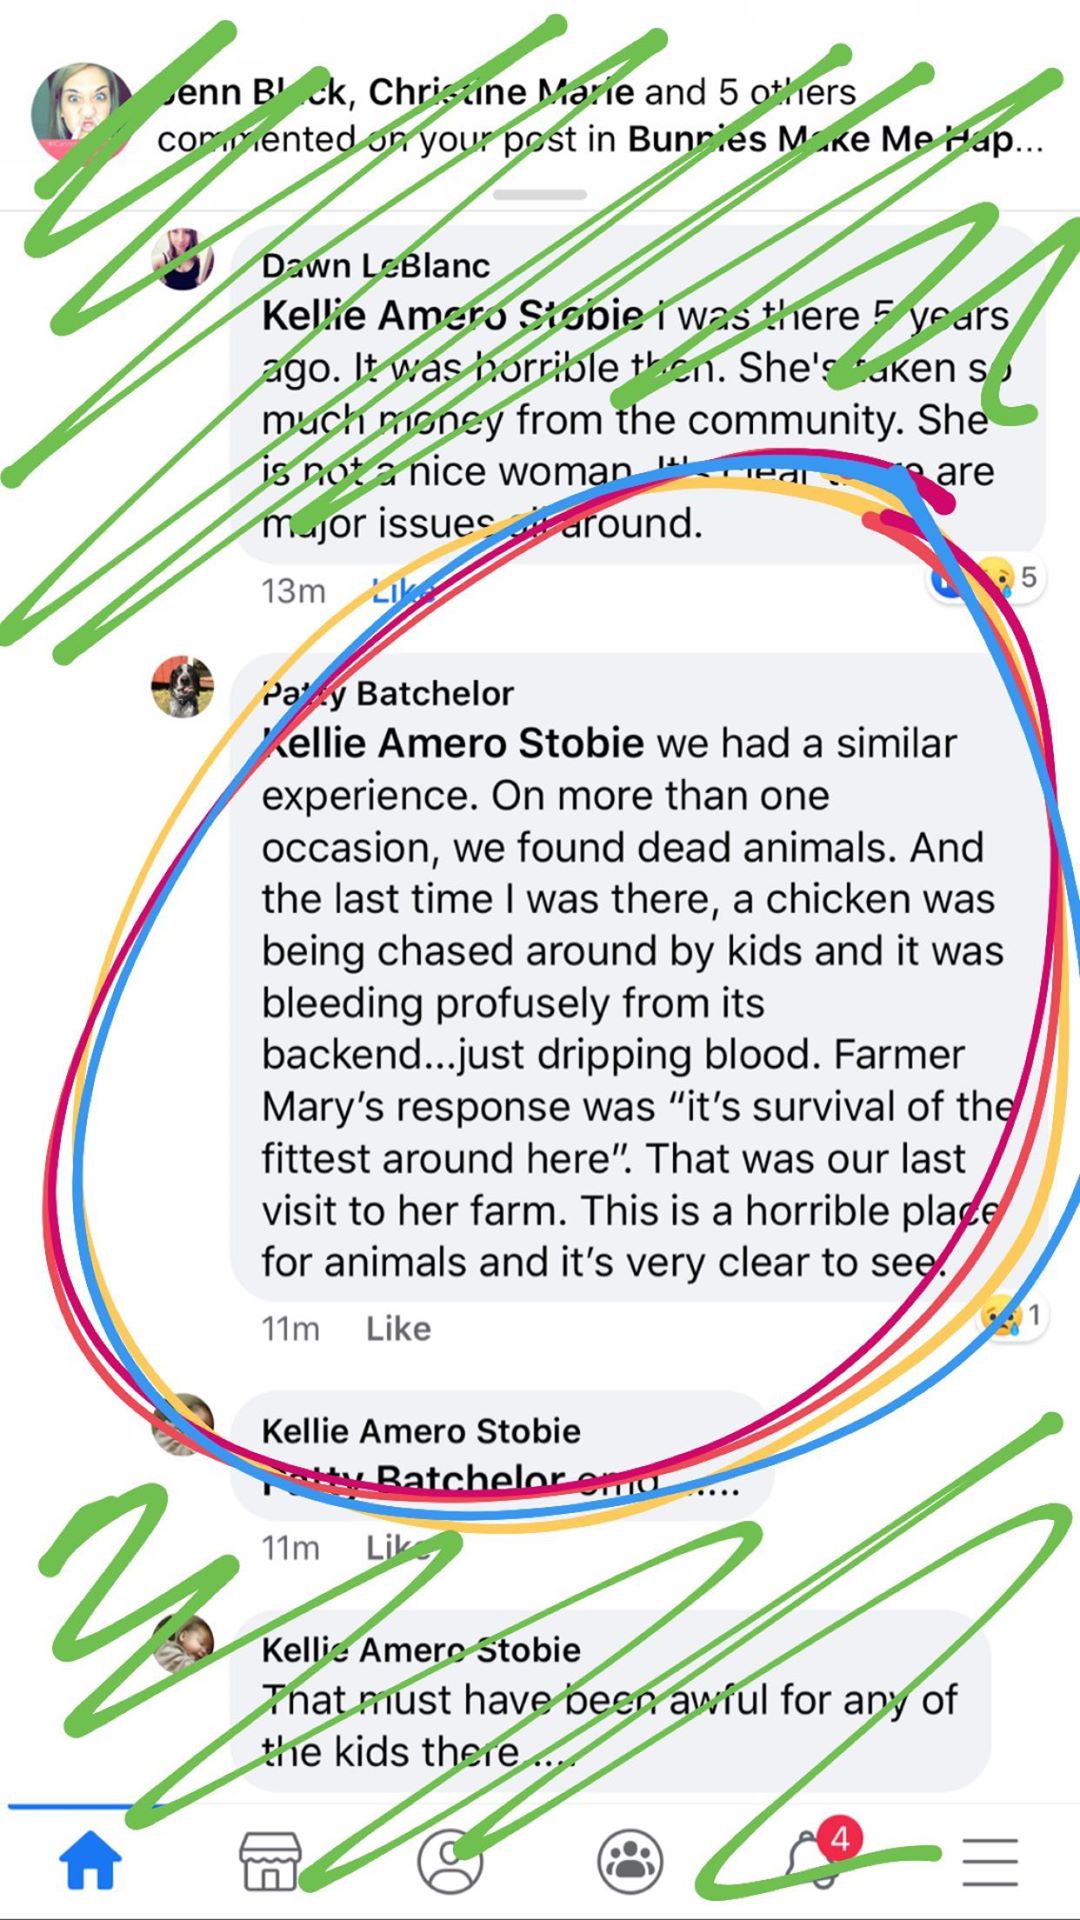This screenshot has width=1080, height=1920.
Task: Tap Dawn LeBlanc's author name above her comment
Action: click(376, 265)
